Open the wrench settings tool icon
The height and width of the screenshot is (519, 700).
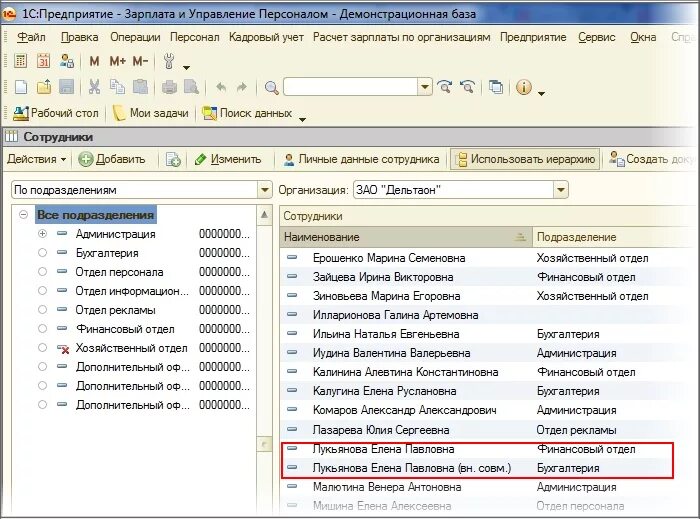coord(169,61)
